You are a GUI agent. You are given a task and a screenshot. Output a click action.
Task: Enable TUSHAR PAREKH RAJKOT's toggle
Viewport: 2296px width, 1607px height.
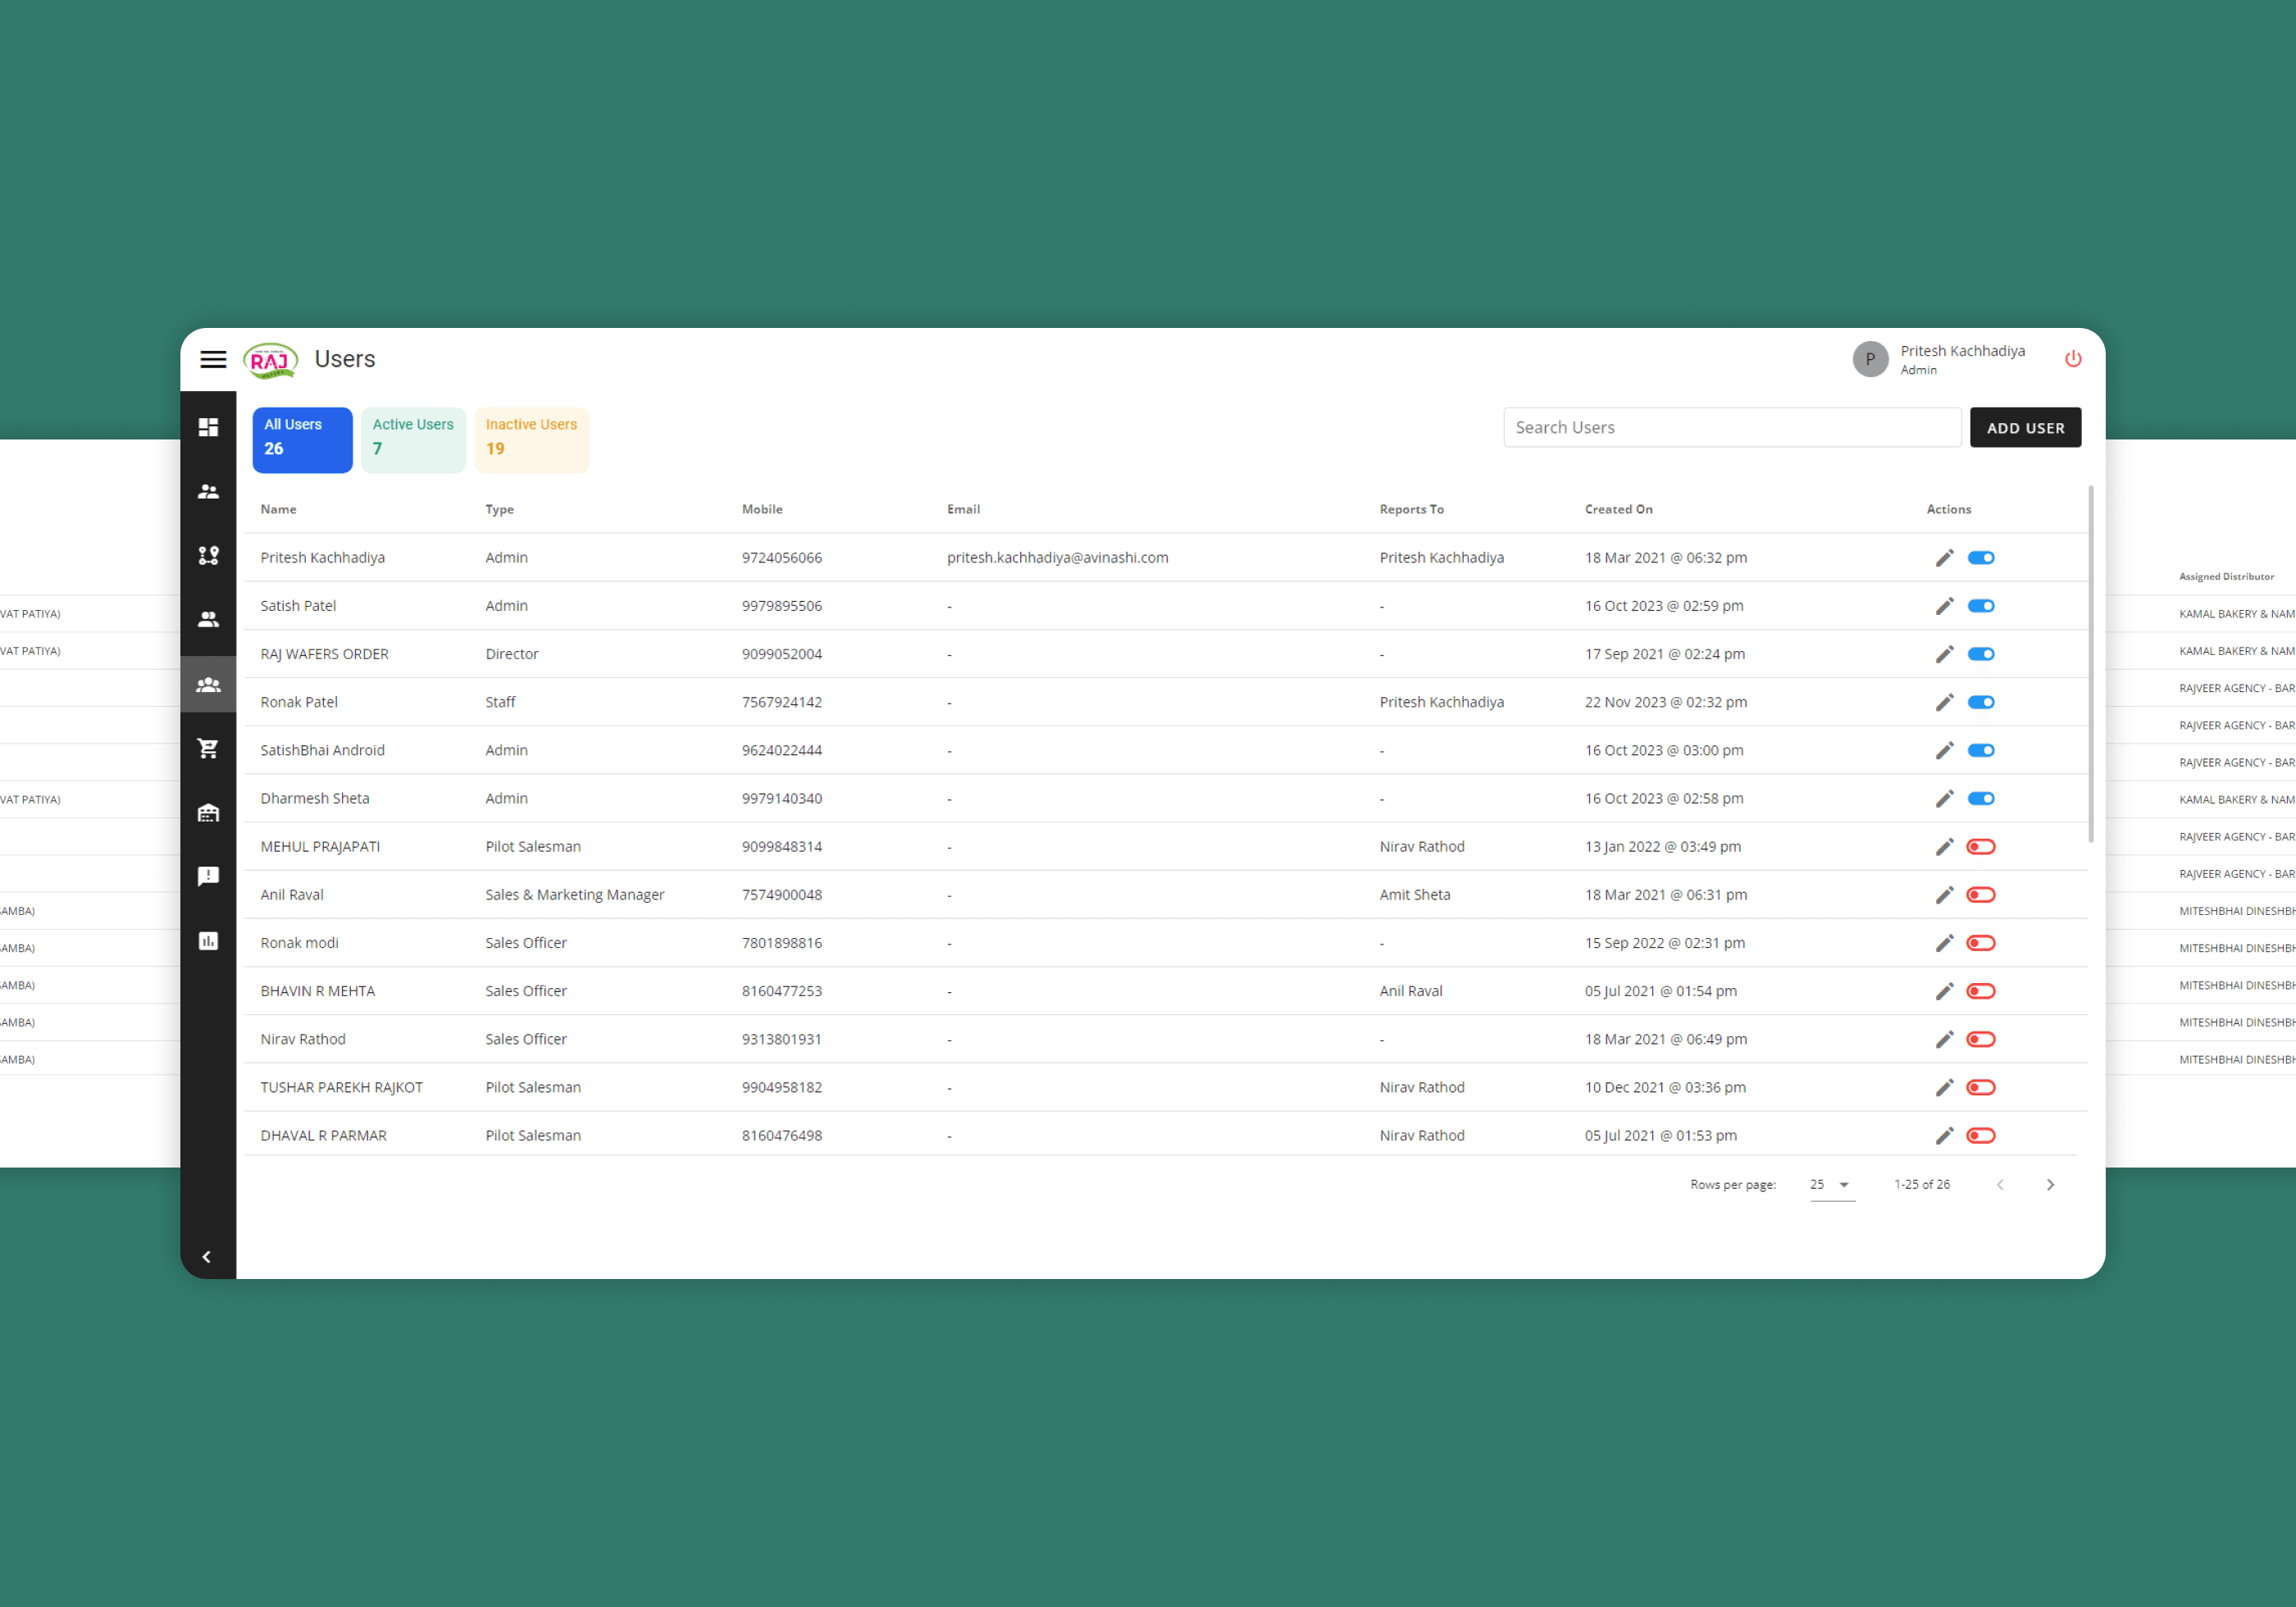1980,1087
